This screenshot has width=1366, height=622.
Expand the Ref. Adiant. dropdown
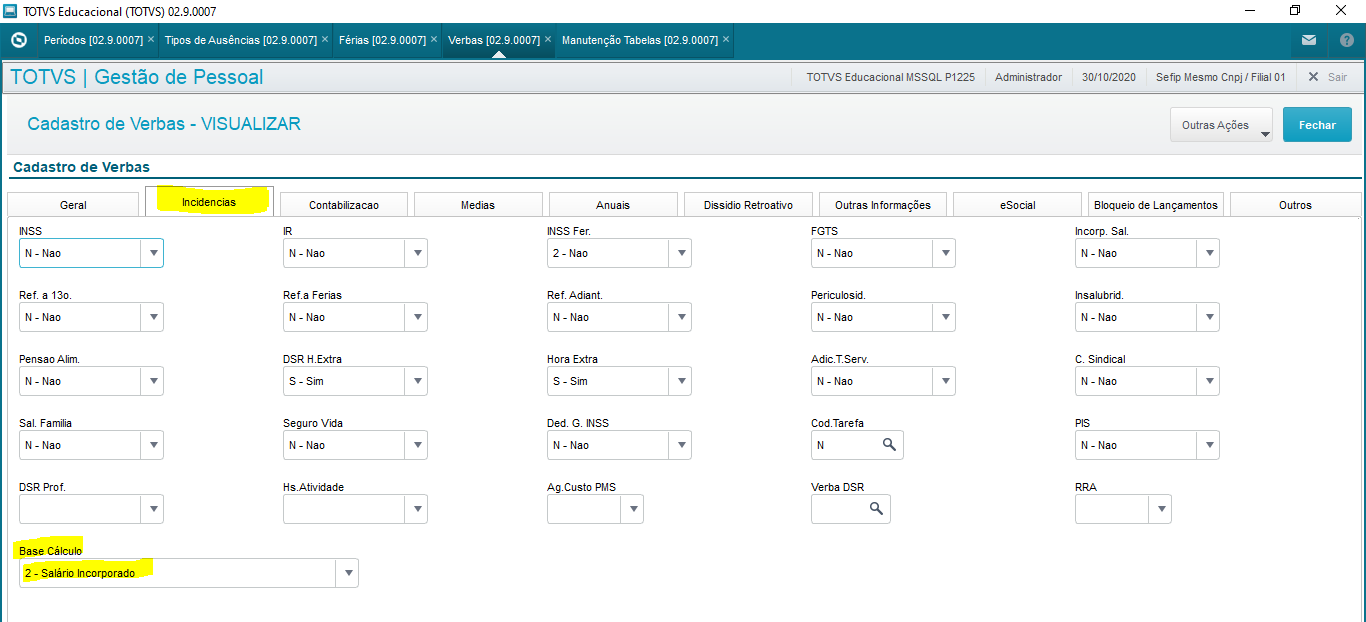(x=681, y=317)
